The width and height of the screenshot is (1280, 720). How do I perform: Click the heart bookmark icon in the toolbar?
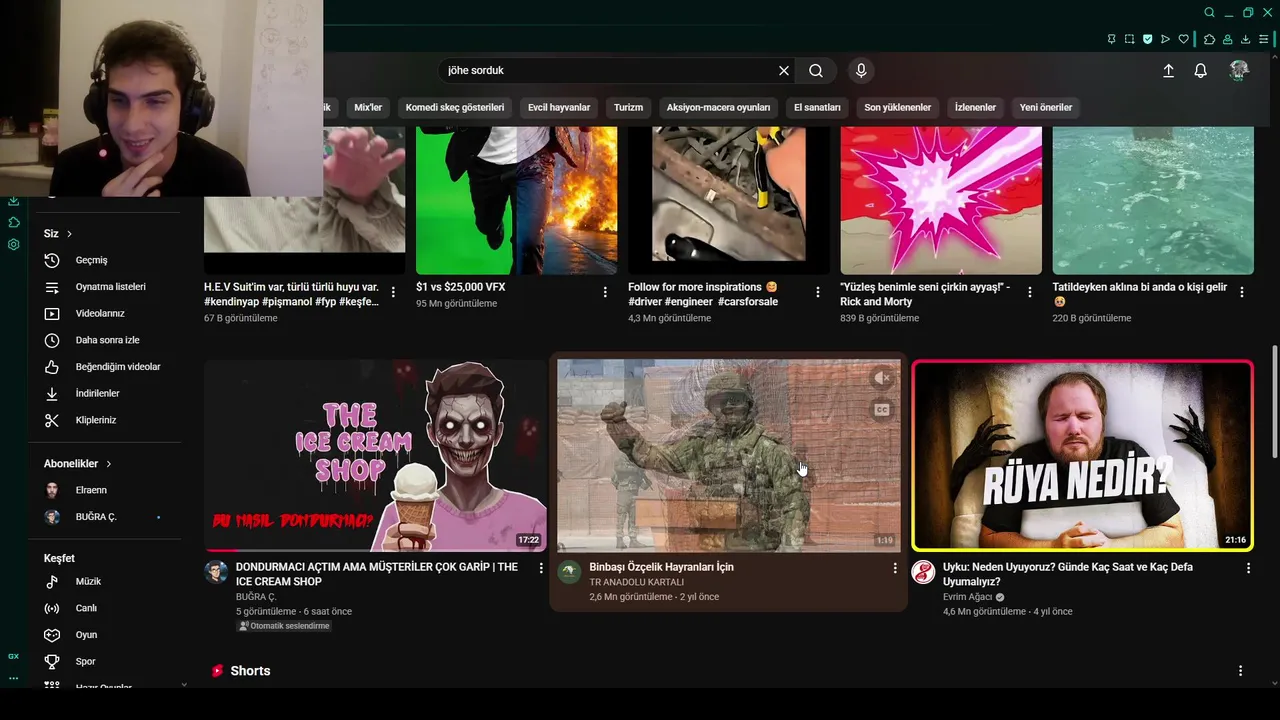[x=1183, y=39]
